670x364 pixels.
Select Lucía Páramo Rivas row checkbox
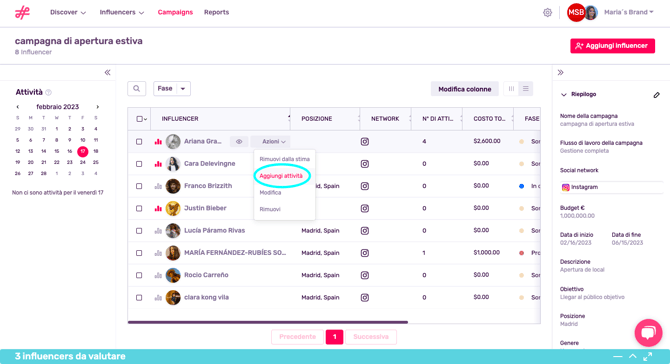(x=139, y=231)
